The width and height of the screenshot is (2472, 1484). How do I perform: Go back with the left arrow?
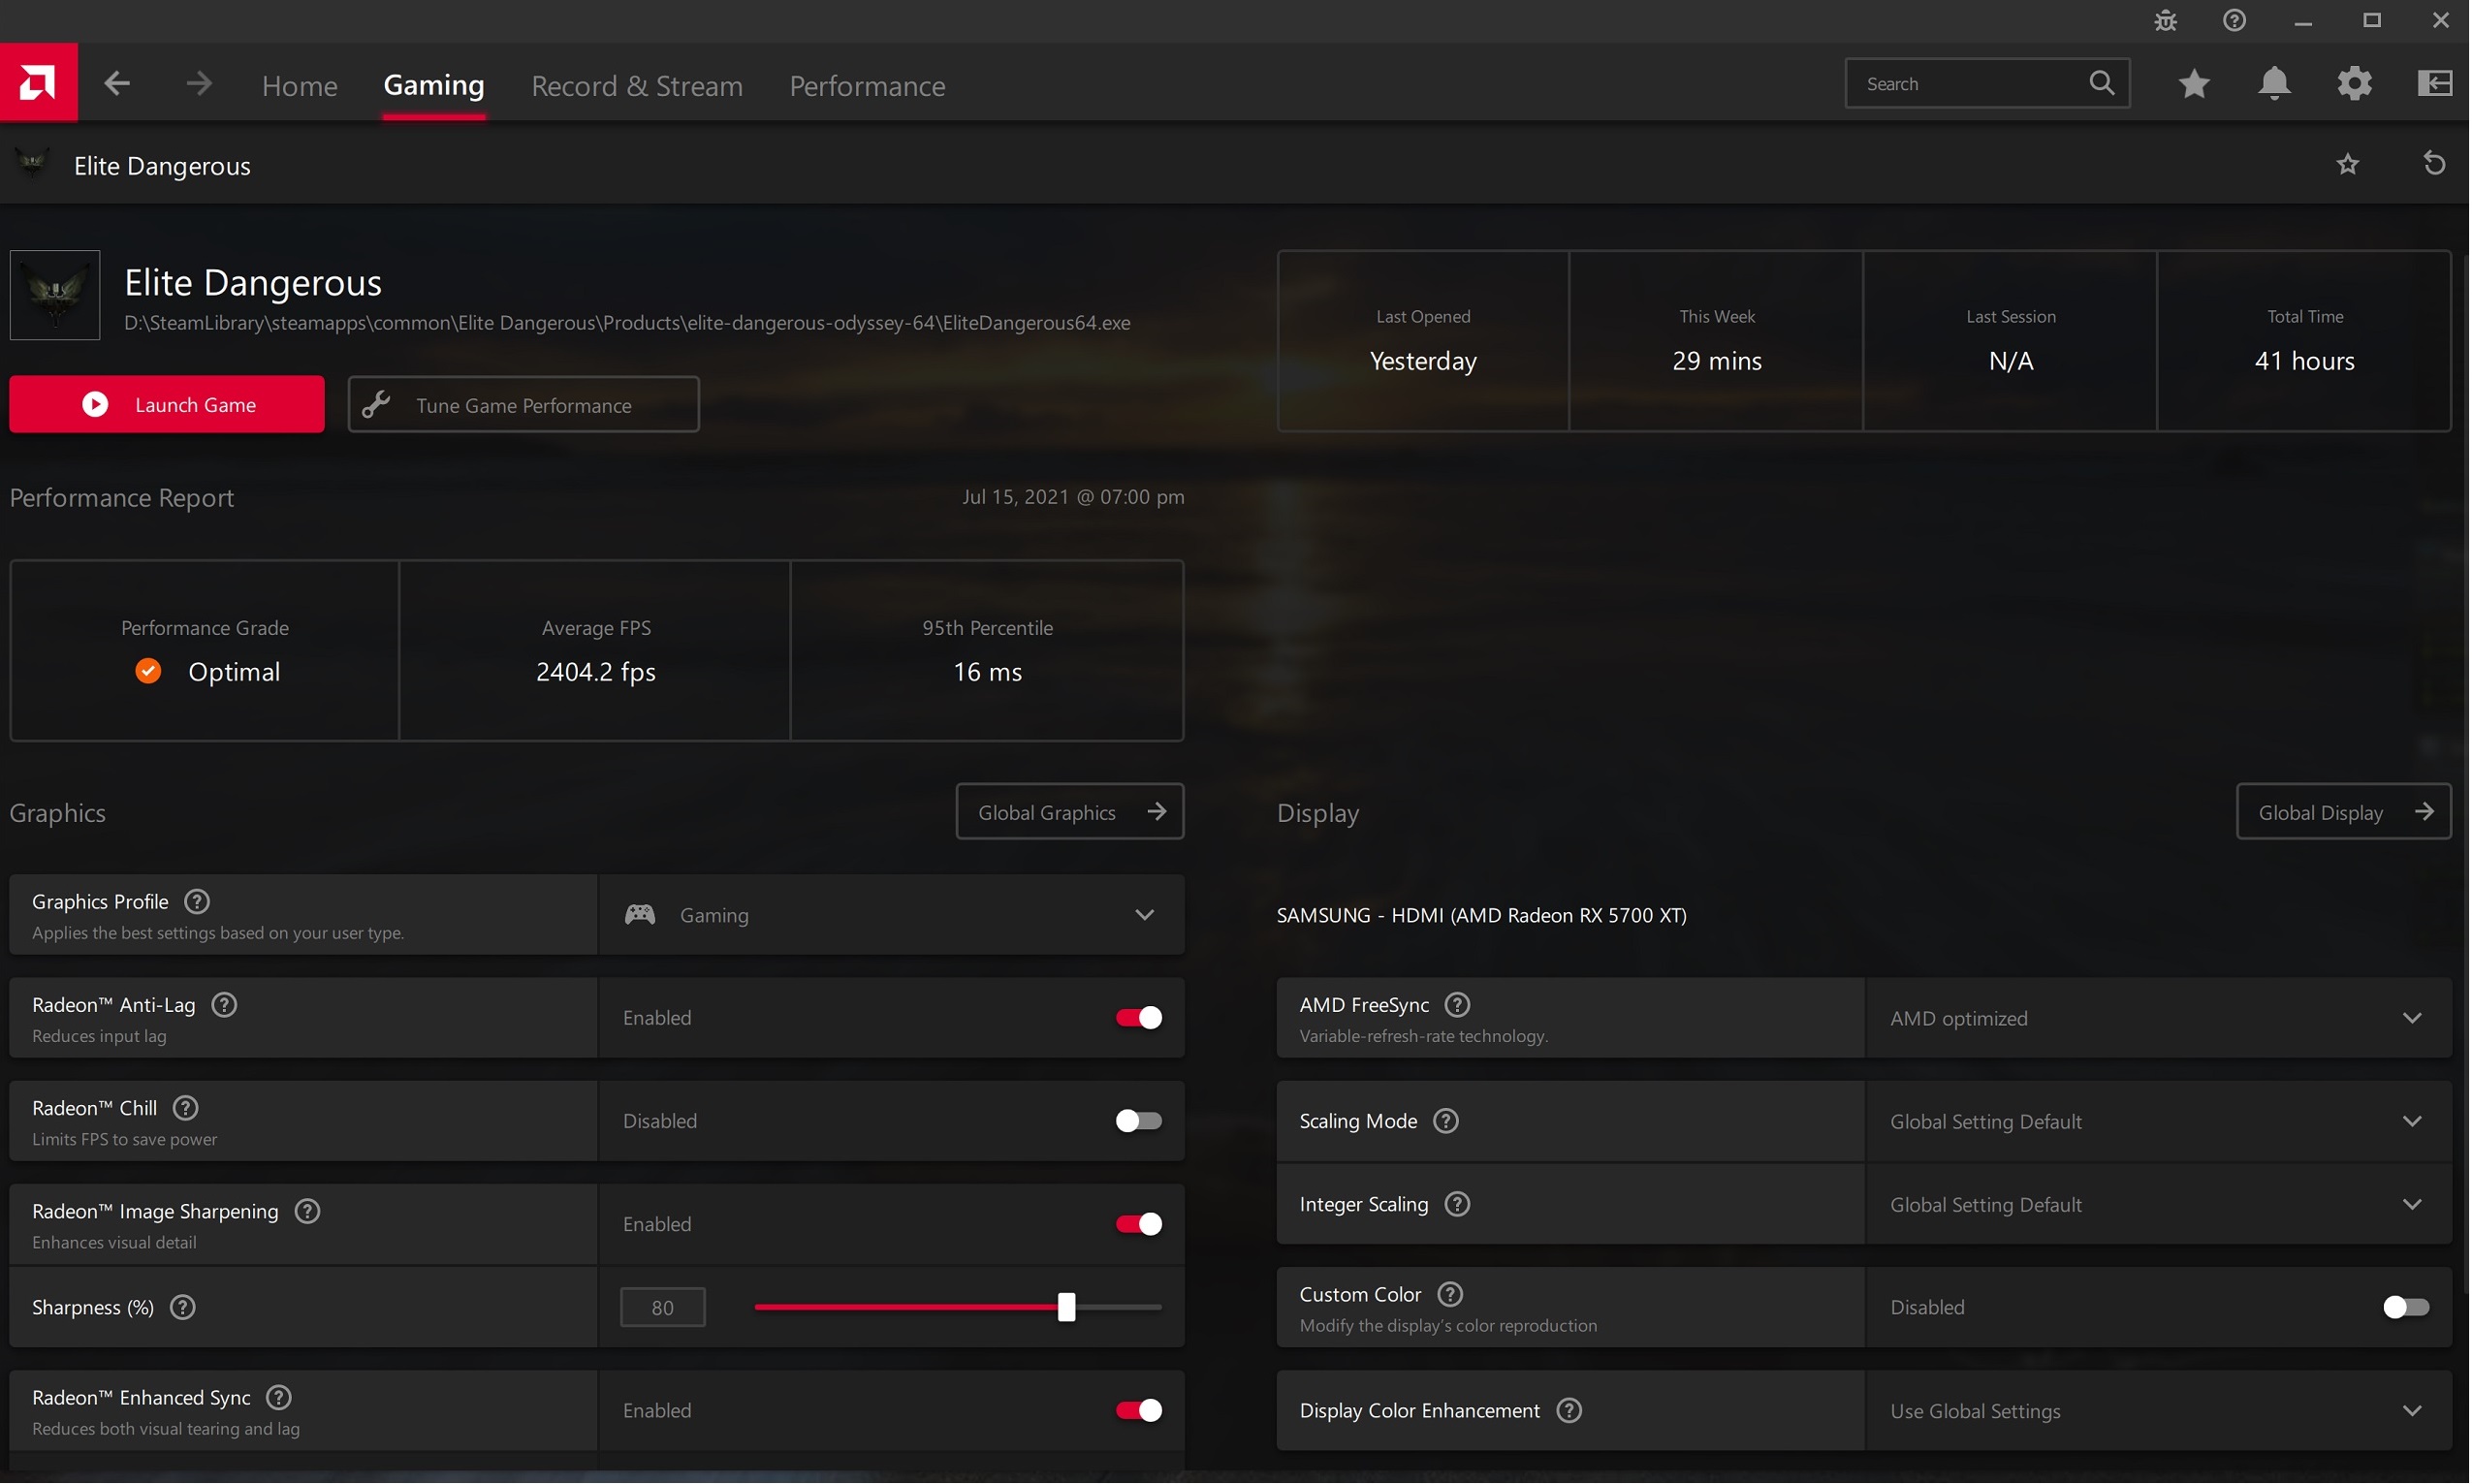point(117,84)
